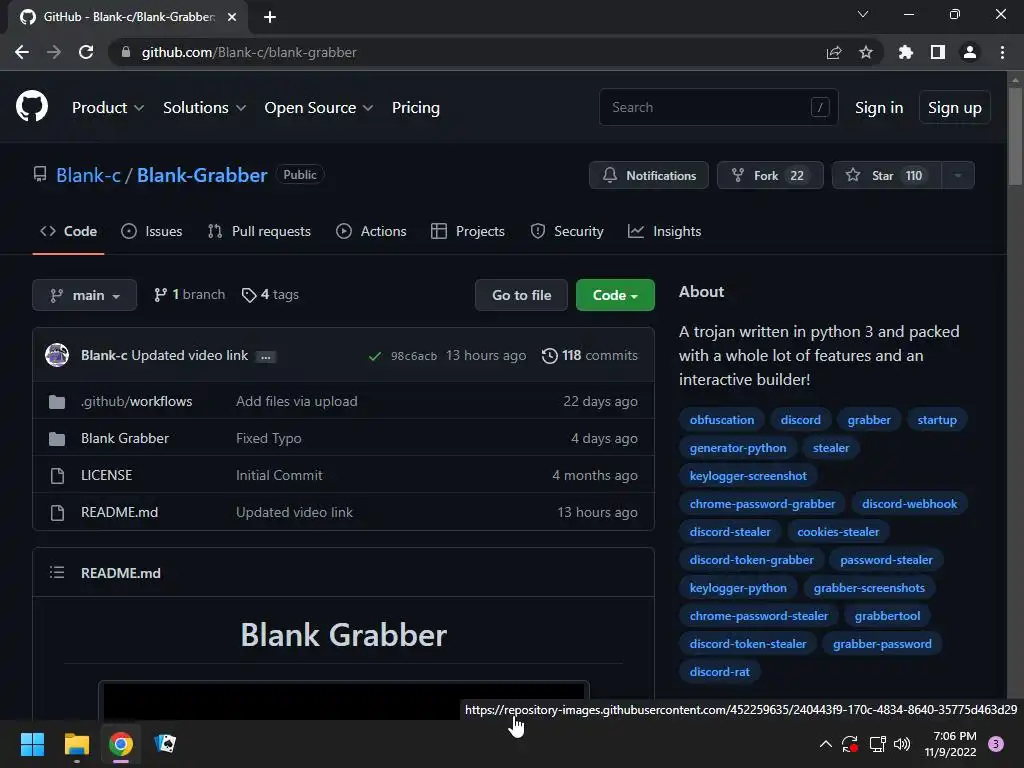Open the Blank-c owner profile link
The image size is (1024, 768).
(x=88, y=175)
